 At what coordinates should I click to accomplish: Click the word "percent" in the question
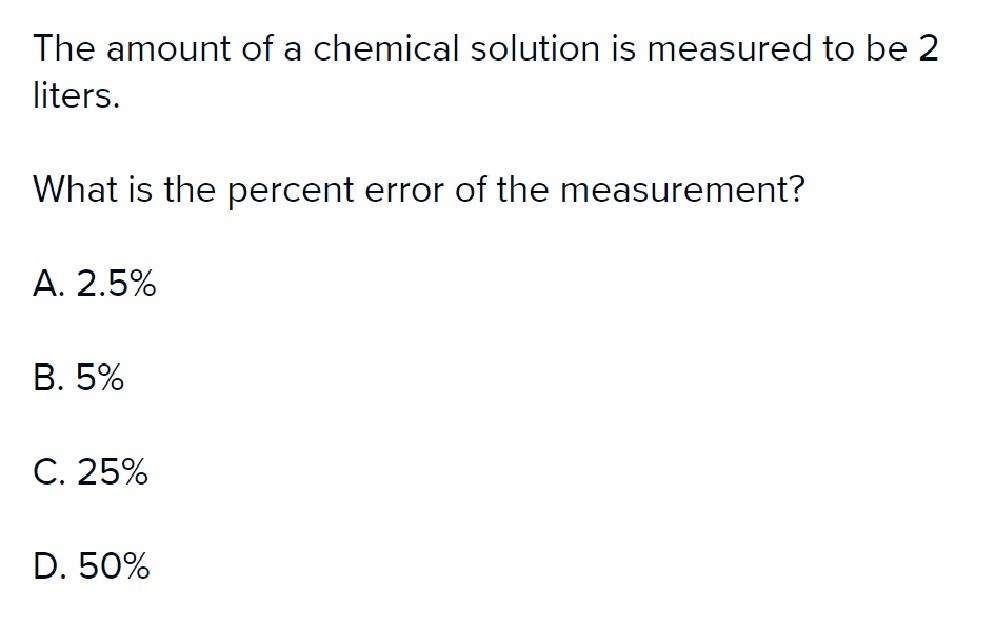pos(291,192)
